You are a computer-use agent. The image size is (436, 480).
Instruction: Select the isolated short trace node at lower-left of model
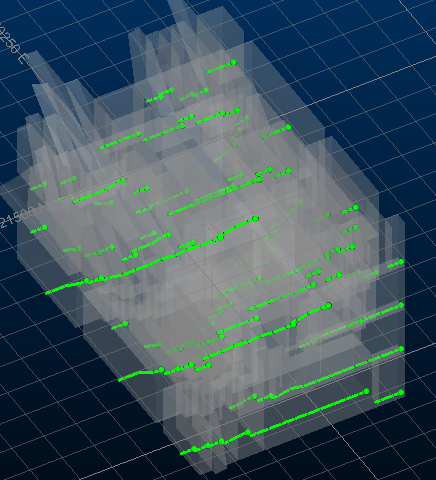(125, 324)
